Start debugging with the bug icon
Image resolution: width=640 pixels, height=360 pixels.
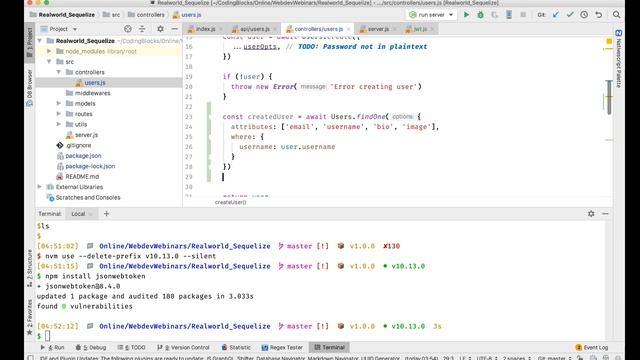(480, 15)
